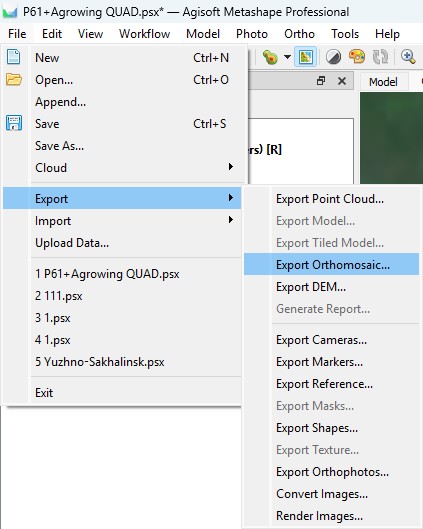Open the View menu
Image resolution: width=423 pixels, height=529 pixels.
(90, 34)
